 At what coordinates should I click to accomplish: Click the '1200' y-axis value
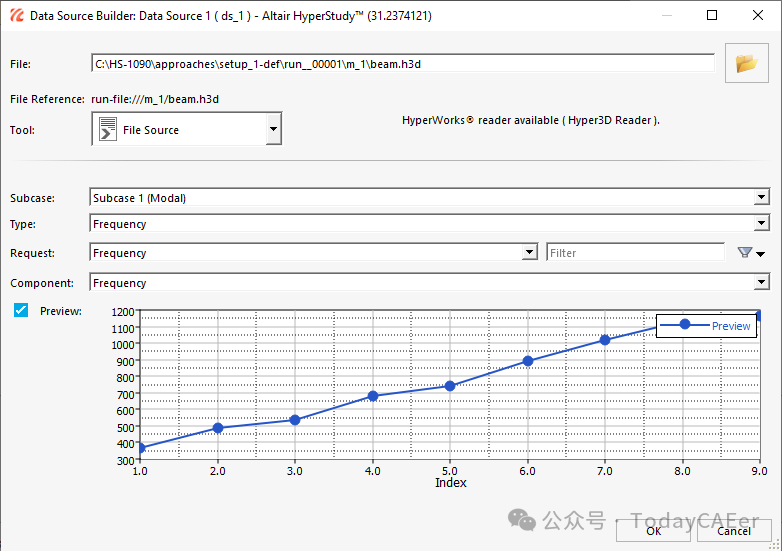click(123, 312)
